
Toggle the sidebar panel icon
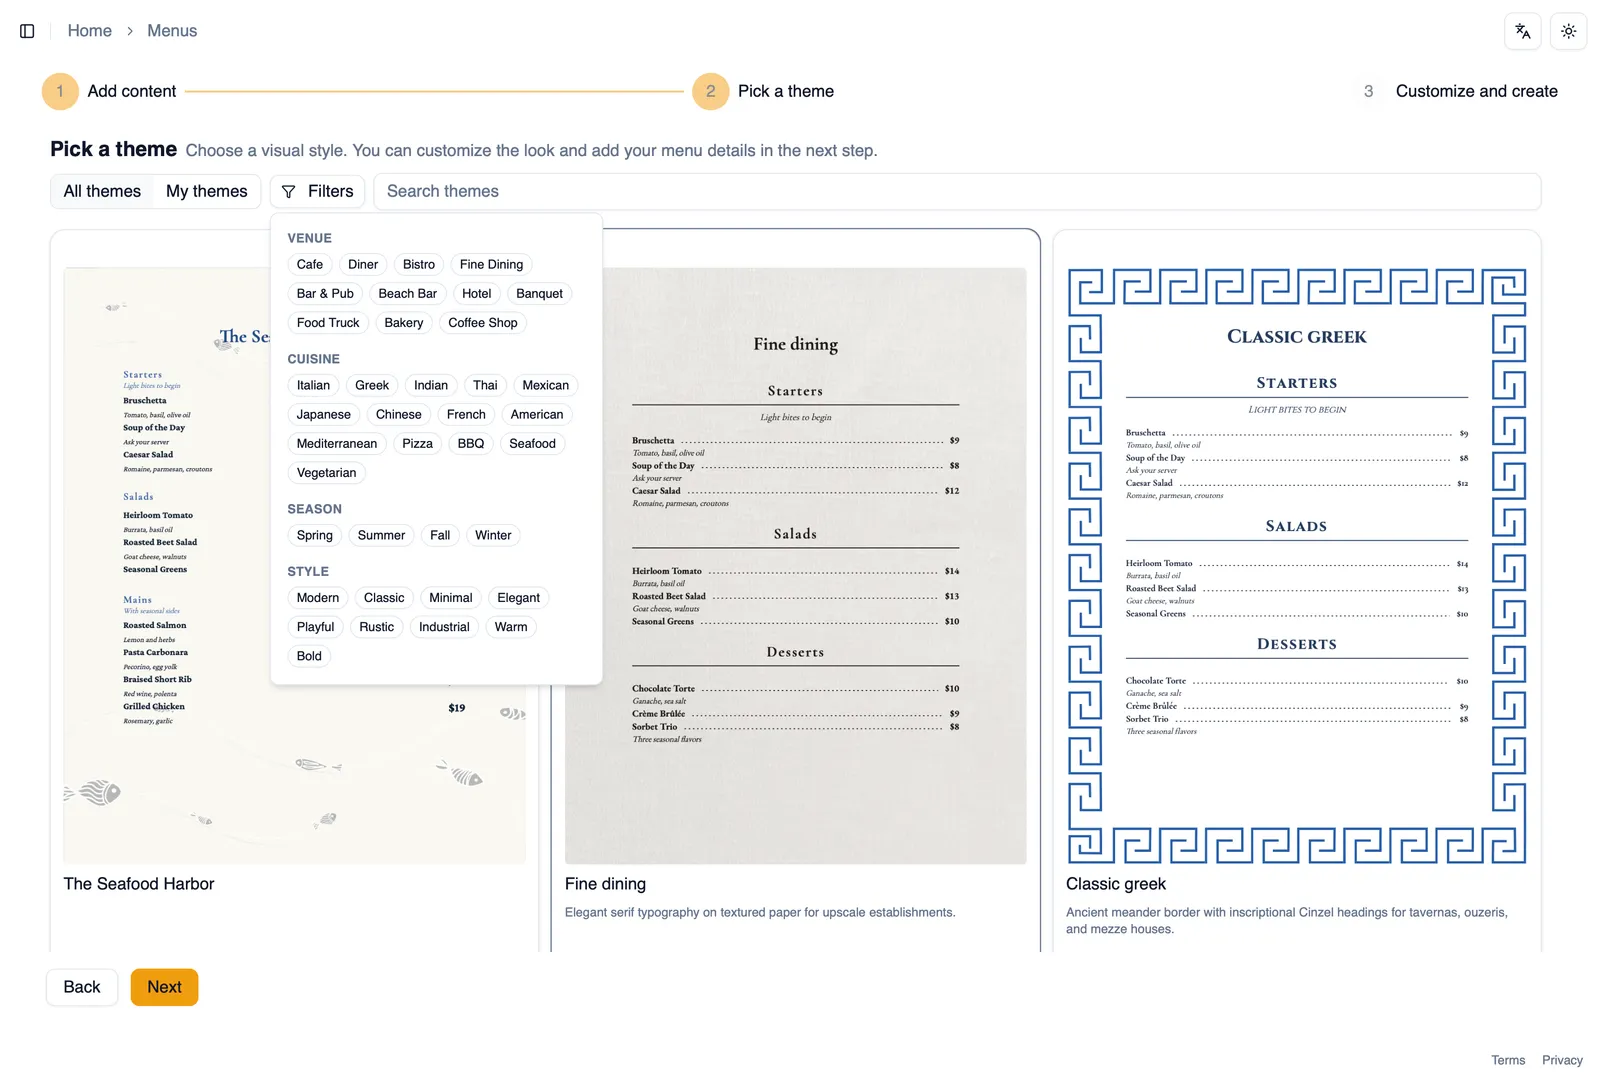27,31
